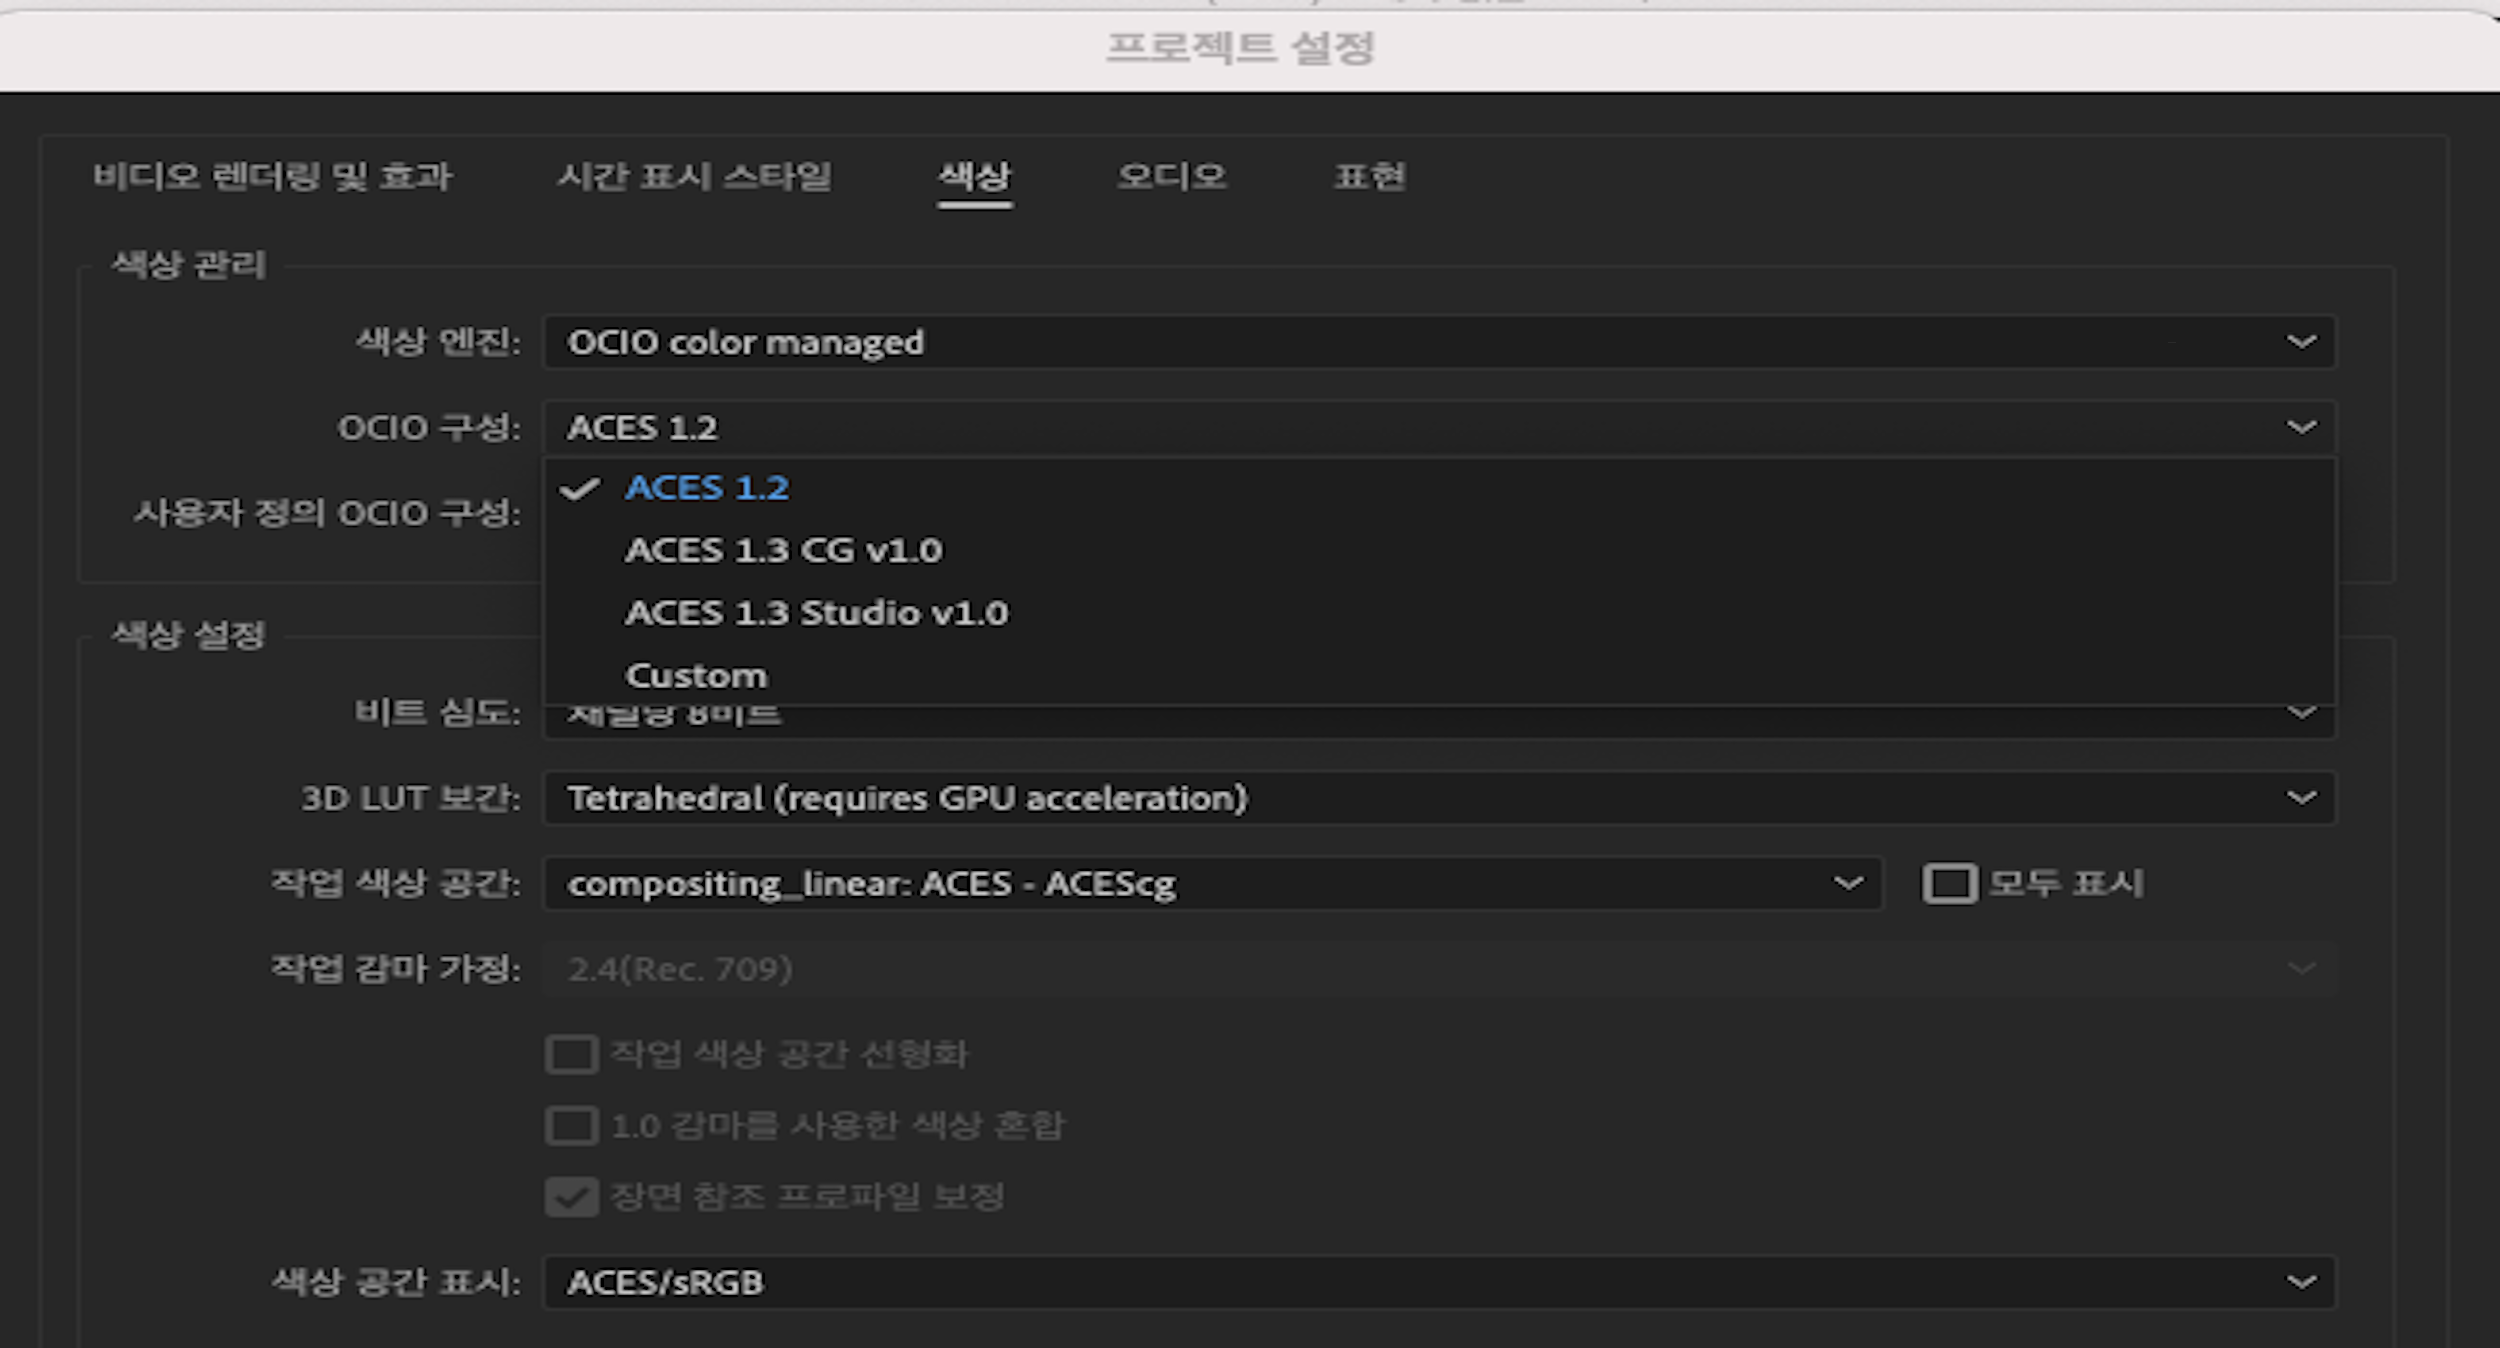This screenshot has width=2500, height=1348.
Task: Switch to the 오디오 tab
Action: tap(1172, 178)
